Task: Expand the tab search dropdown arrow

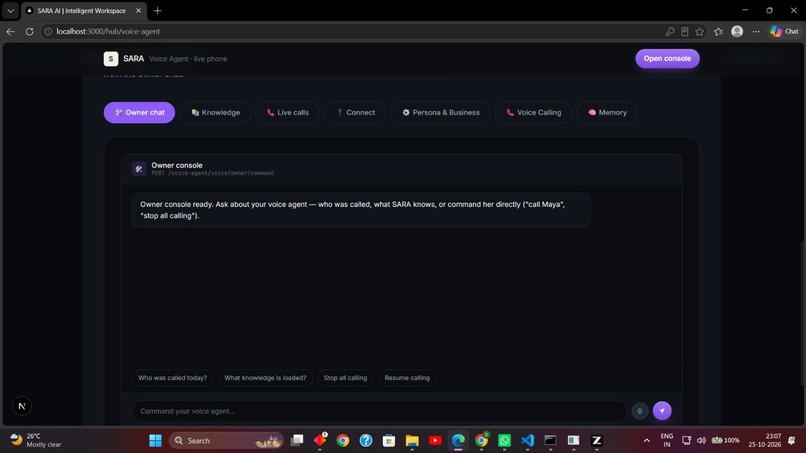Action: point(10,10)
